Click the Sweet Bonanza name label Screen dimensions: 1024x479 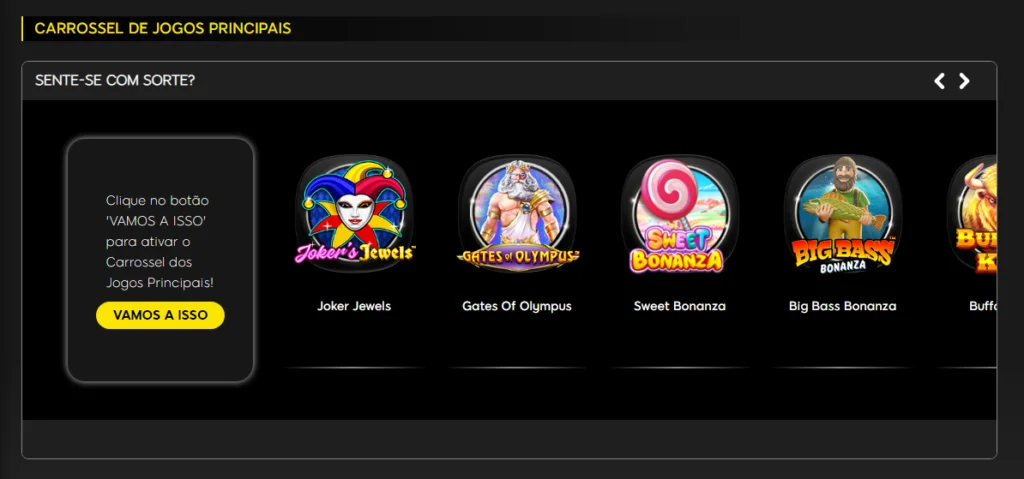(680, 306)
